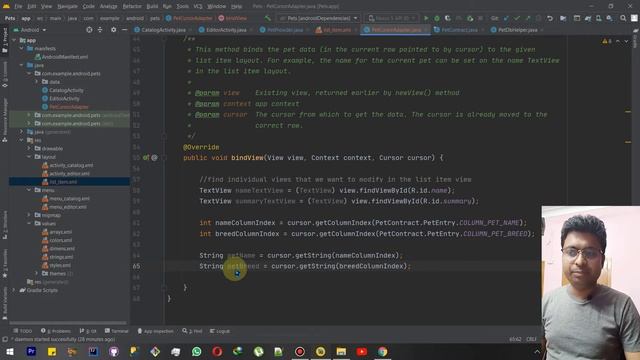Select strings.xml in values folder
This screenshot has height=360, width=640.
(x=61, y=257)
